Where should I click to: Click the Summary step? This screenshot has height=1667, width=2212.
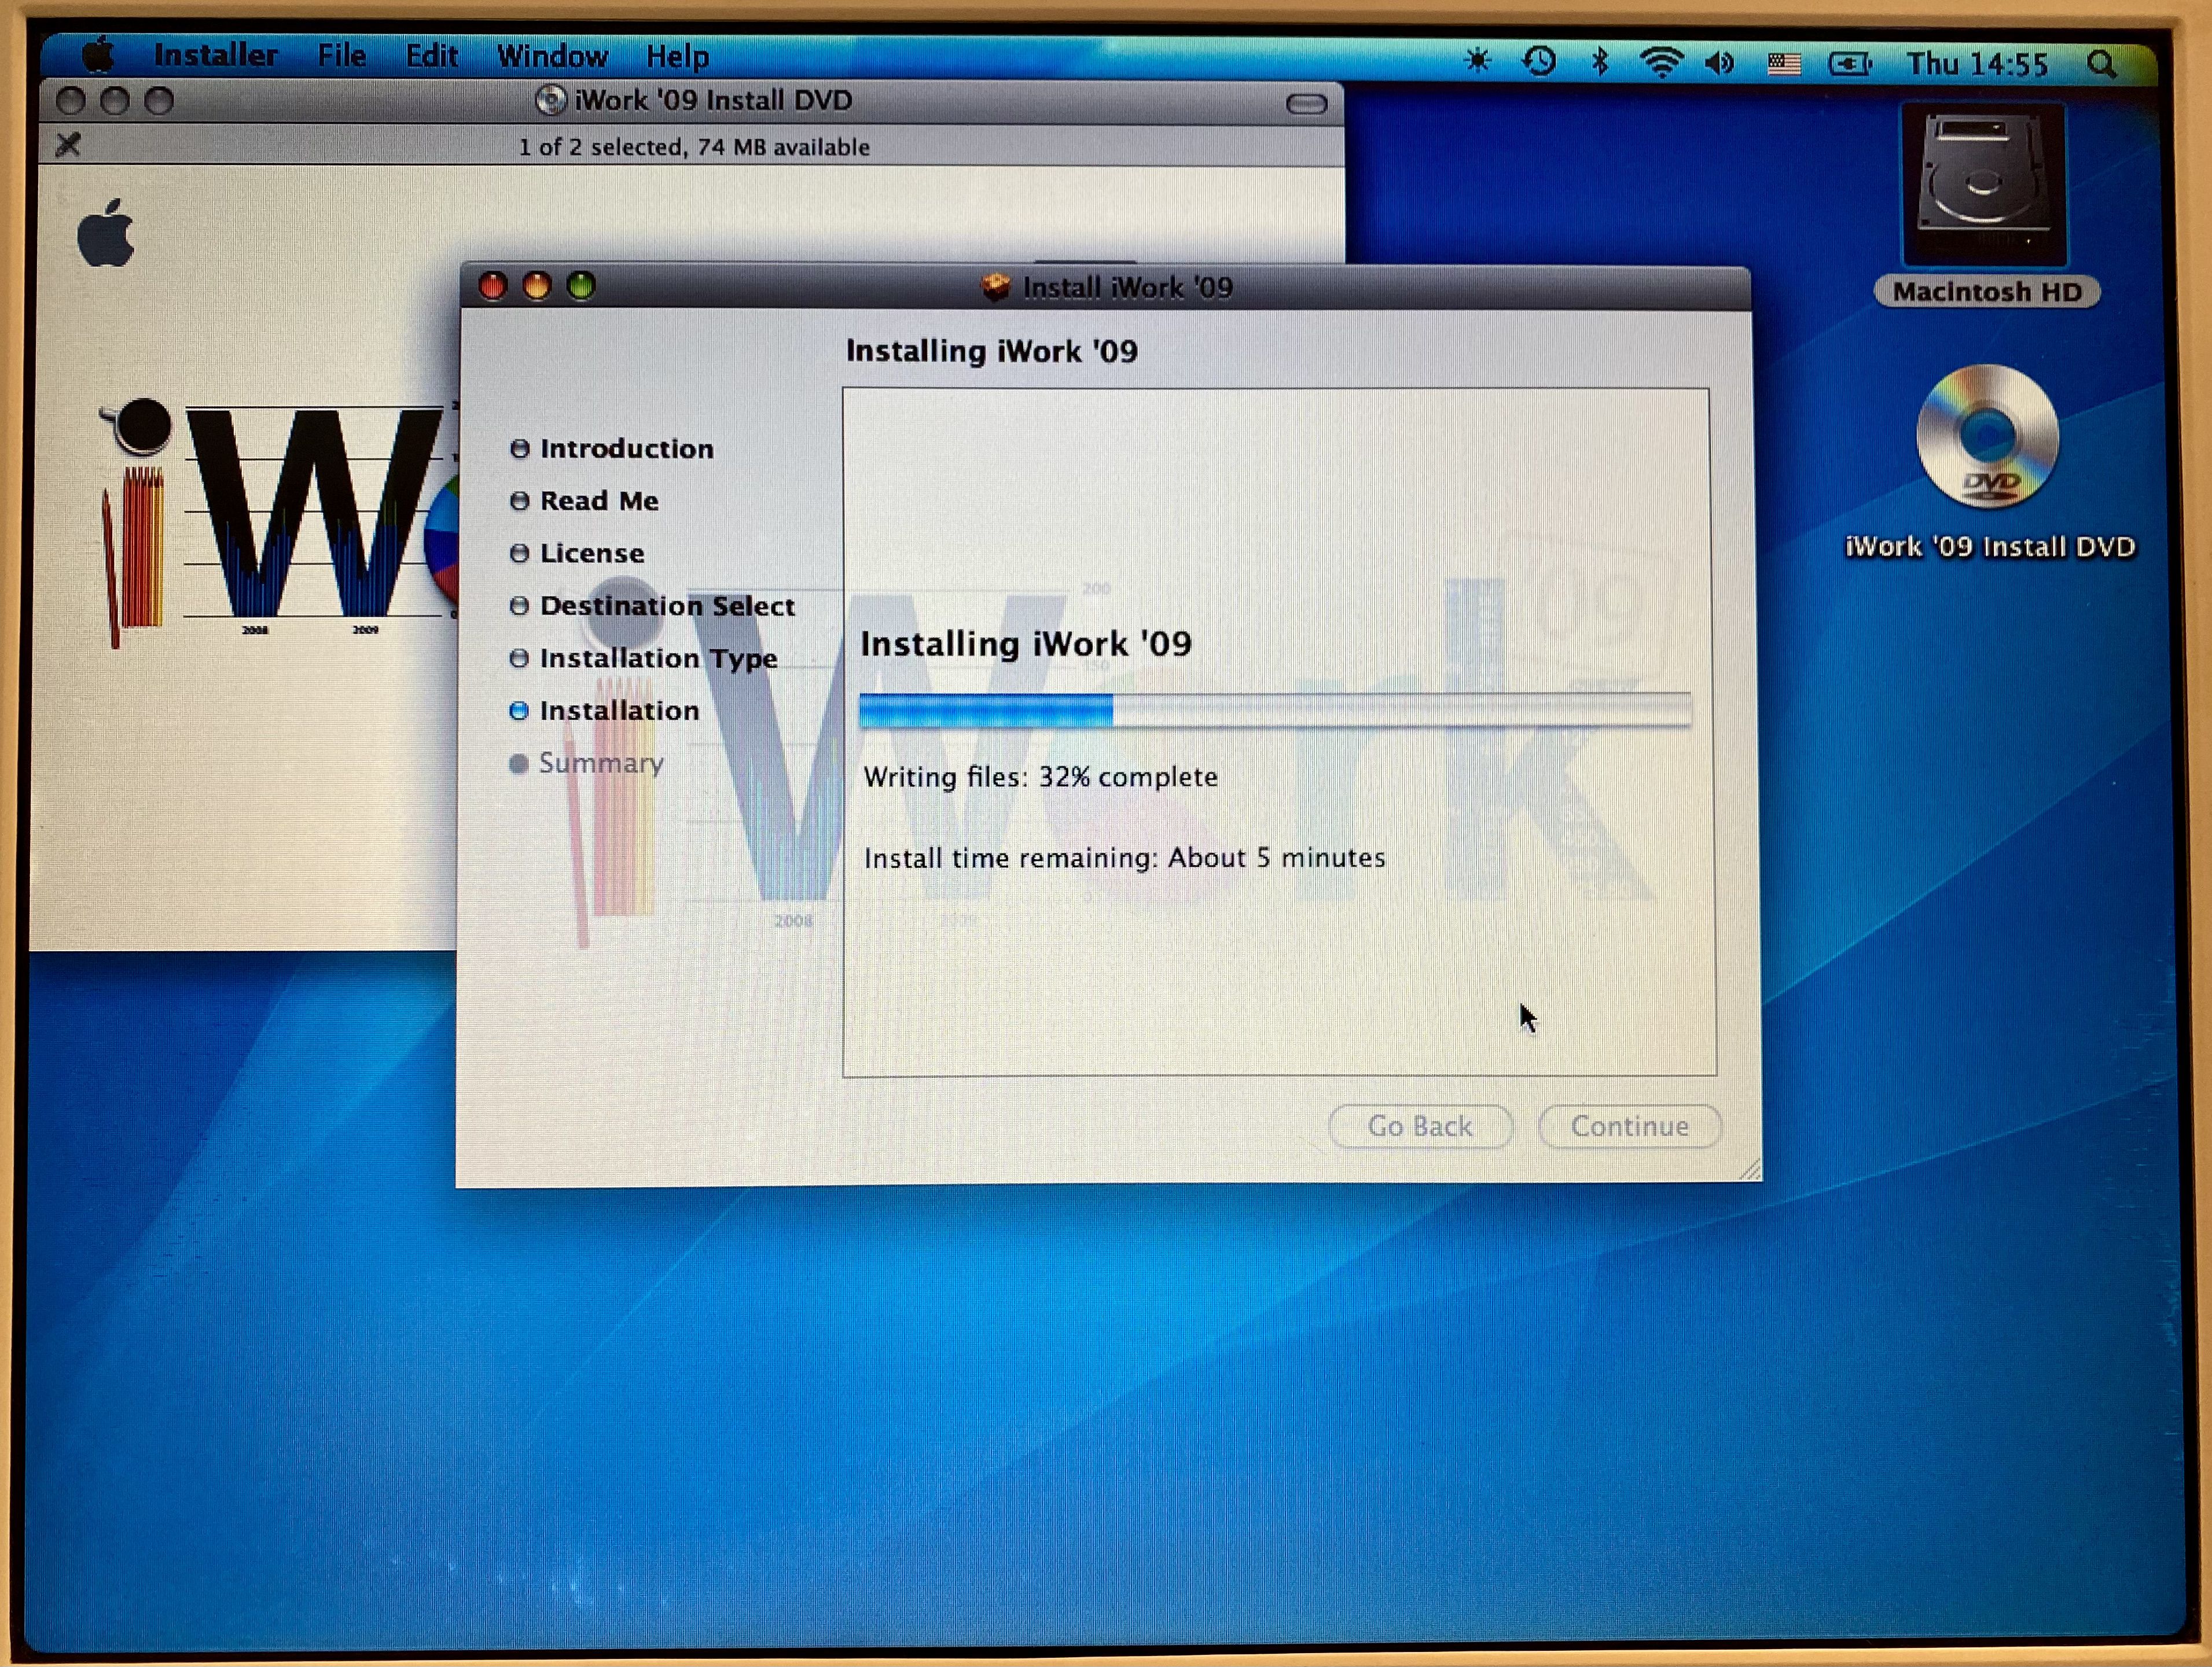(586, 763)
